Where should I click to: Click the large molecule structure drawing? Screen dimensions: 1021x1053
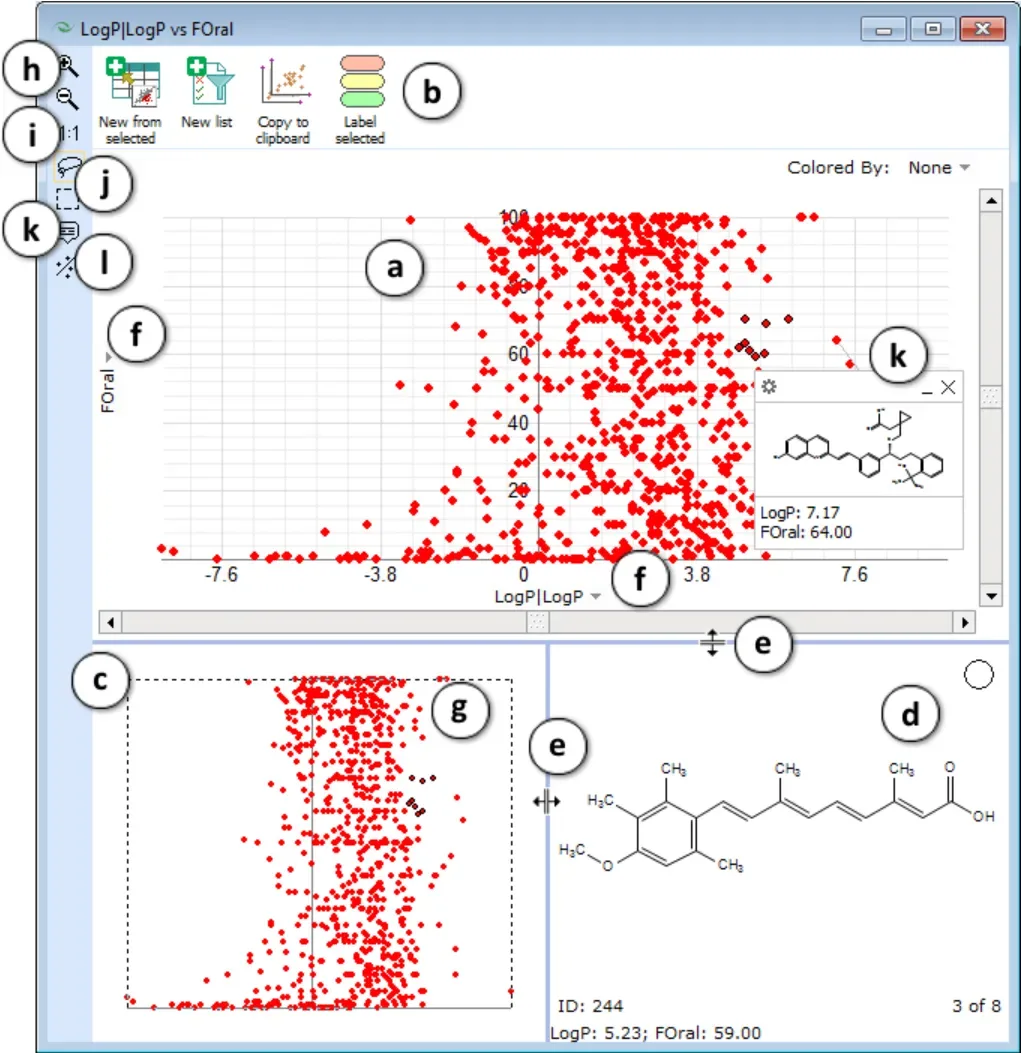(x=777, y=816)
